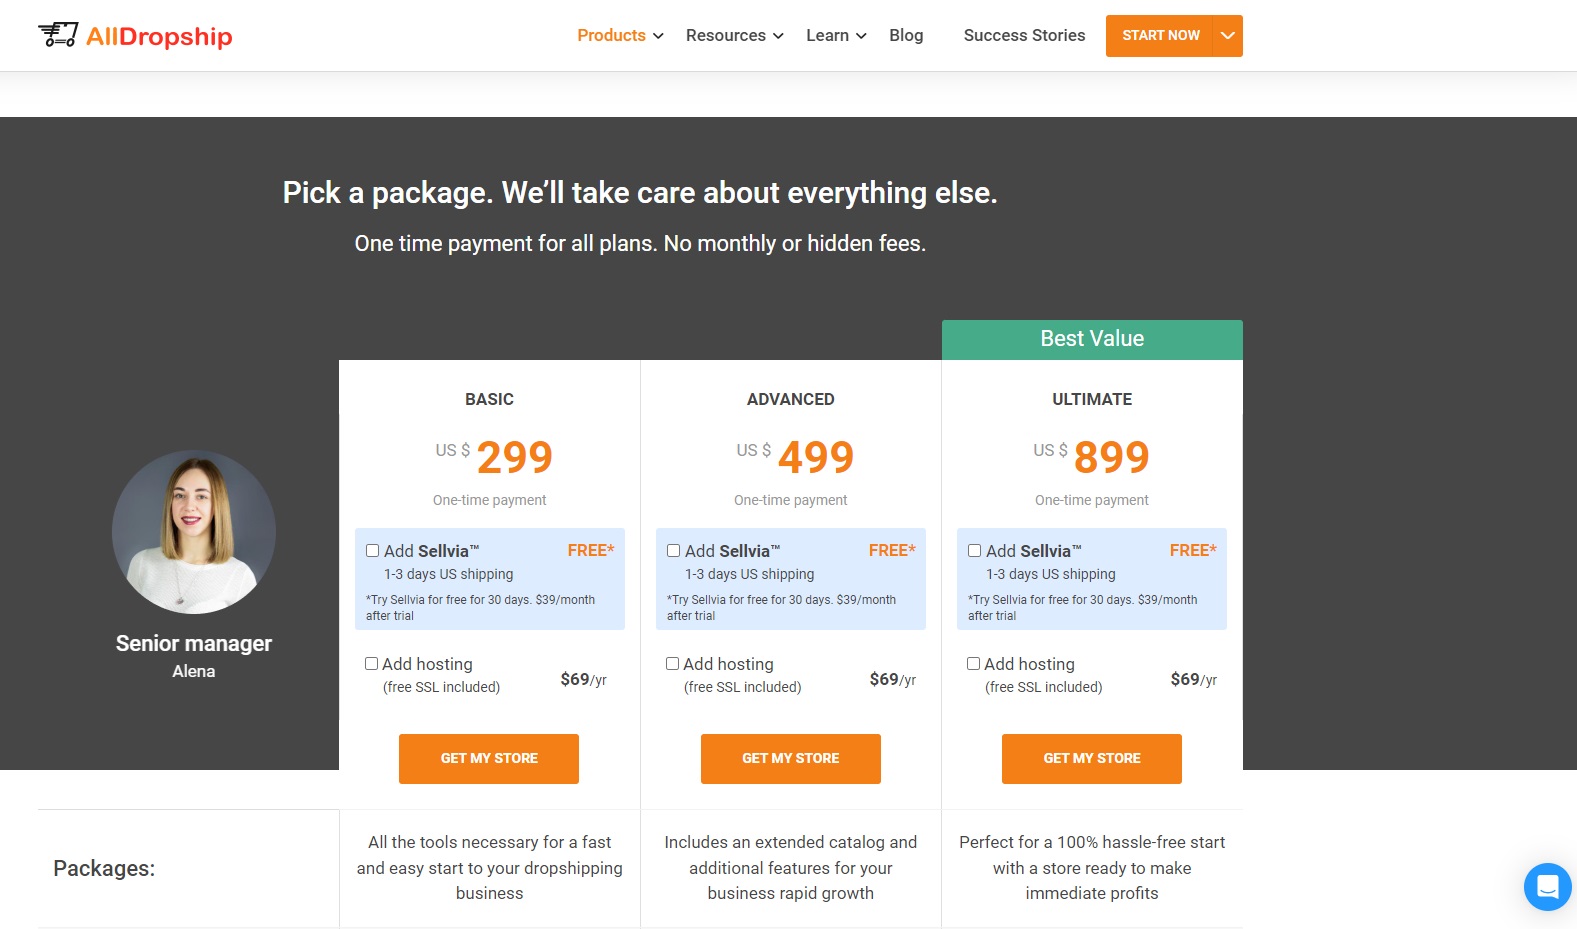Click the START NOW dropdown arrow

(x=1228, y=36)
